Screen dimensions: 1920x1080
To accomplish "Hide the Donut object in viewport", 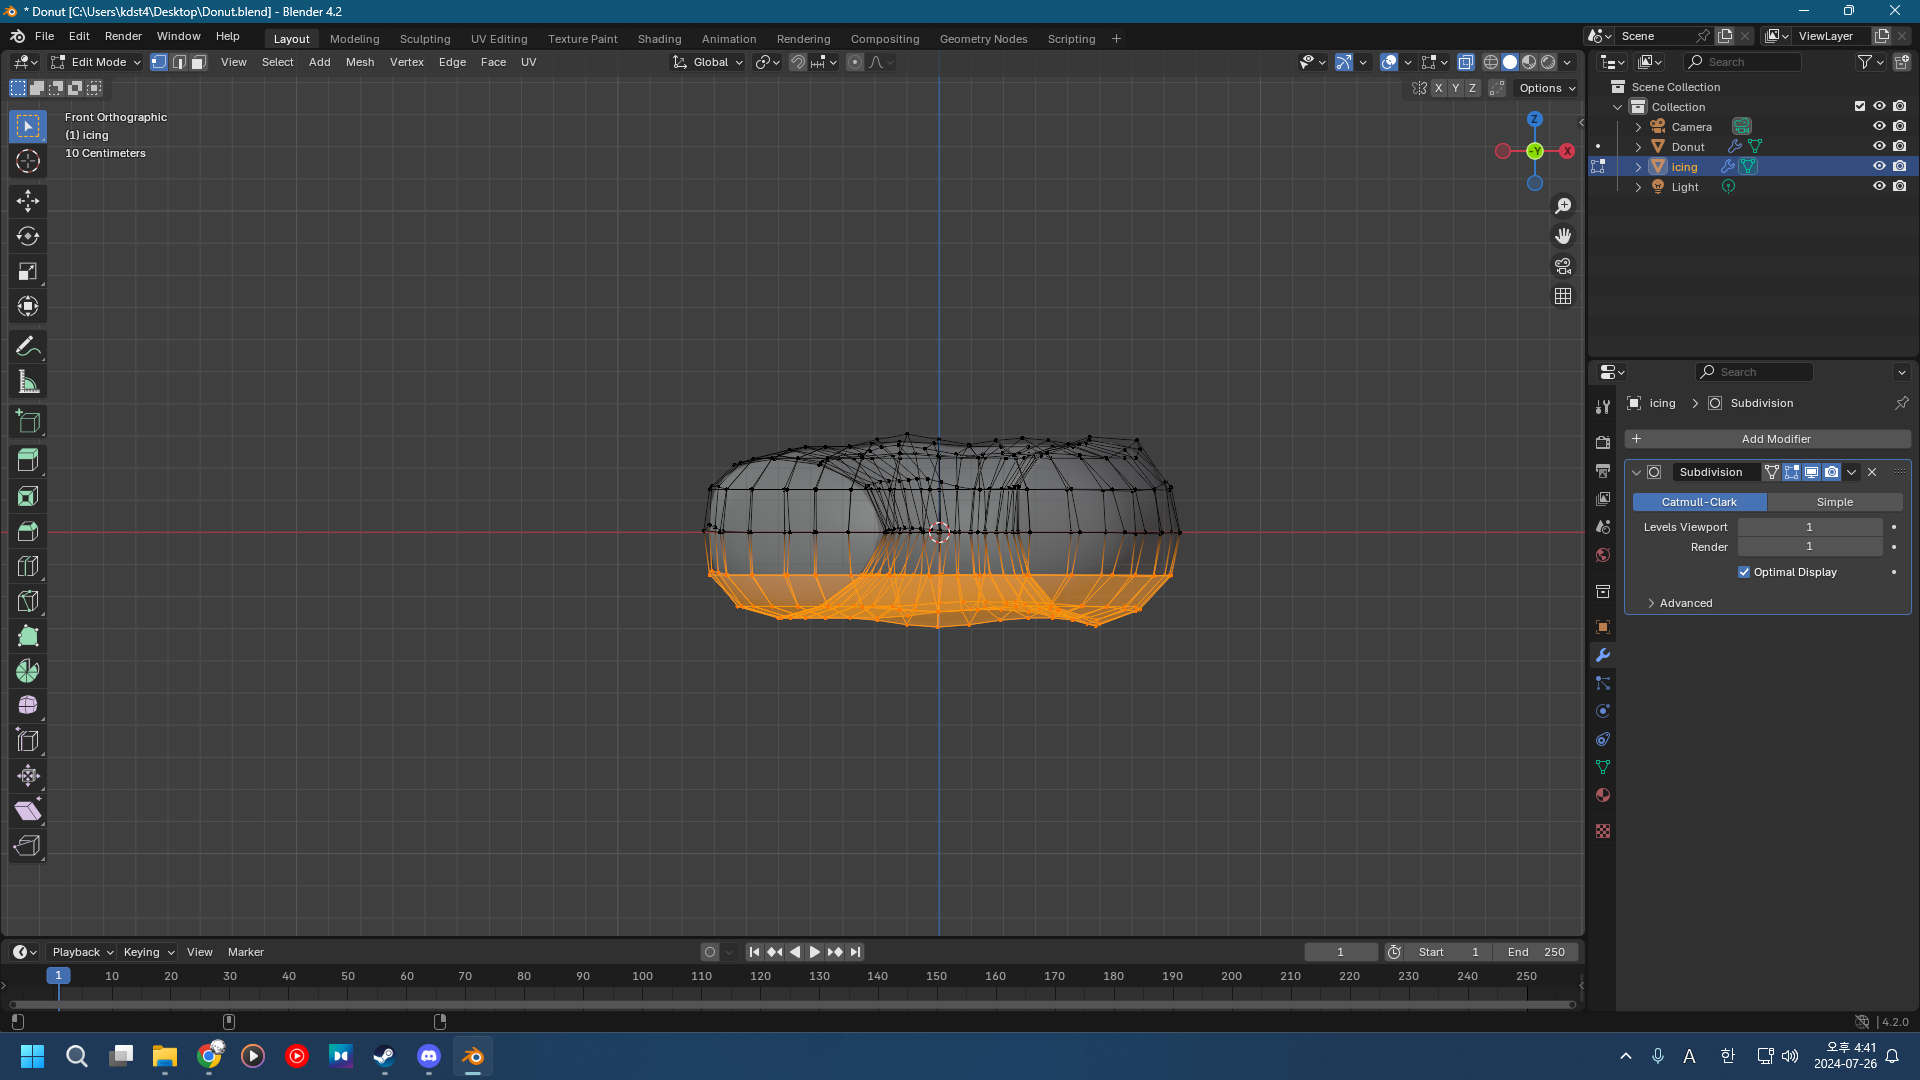I will [1879, 147].
